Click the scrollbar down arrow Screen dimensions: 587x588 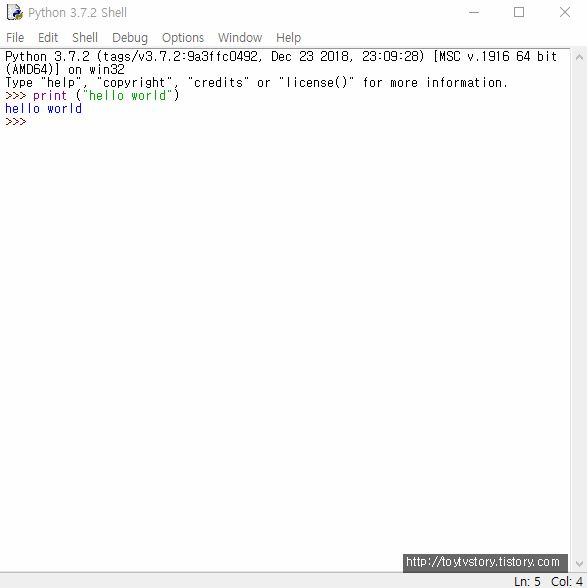tap(579, 564)
